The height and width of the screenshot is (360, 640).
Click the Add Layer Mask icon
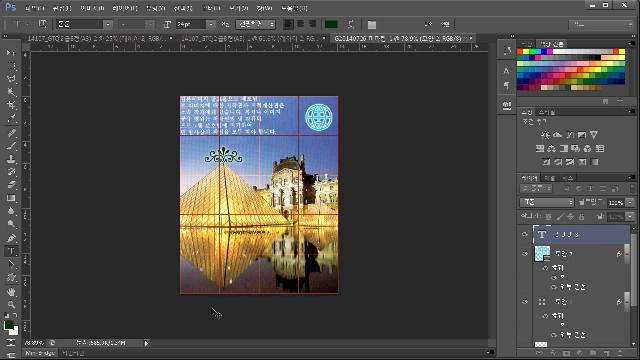(566, 353)
